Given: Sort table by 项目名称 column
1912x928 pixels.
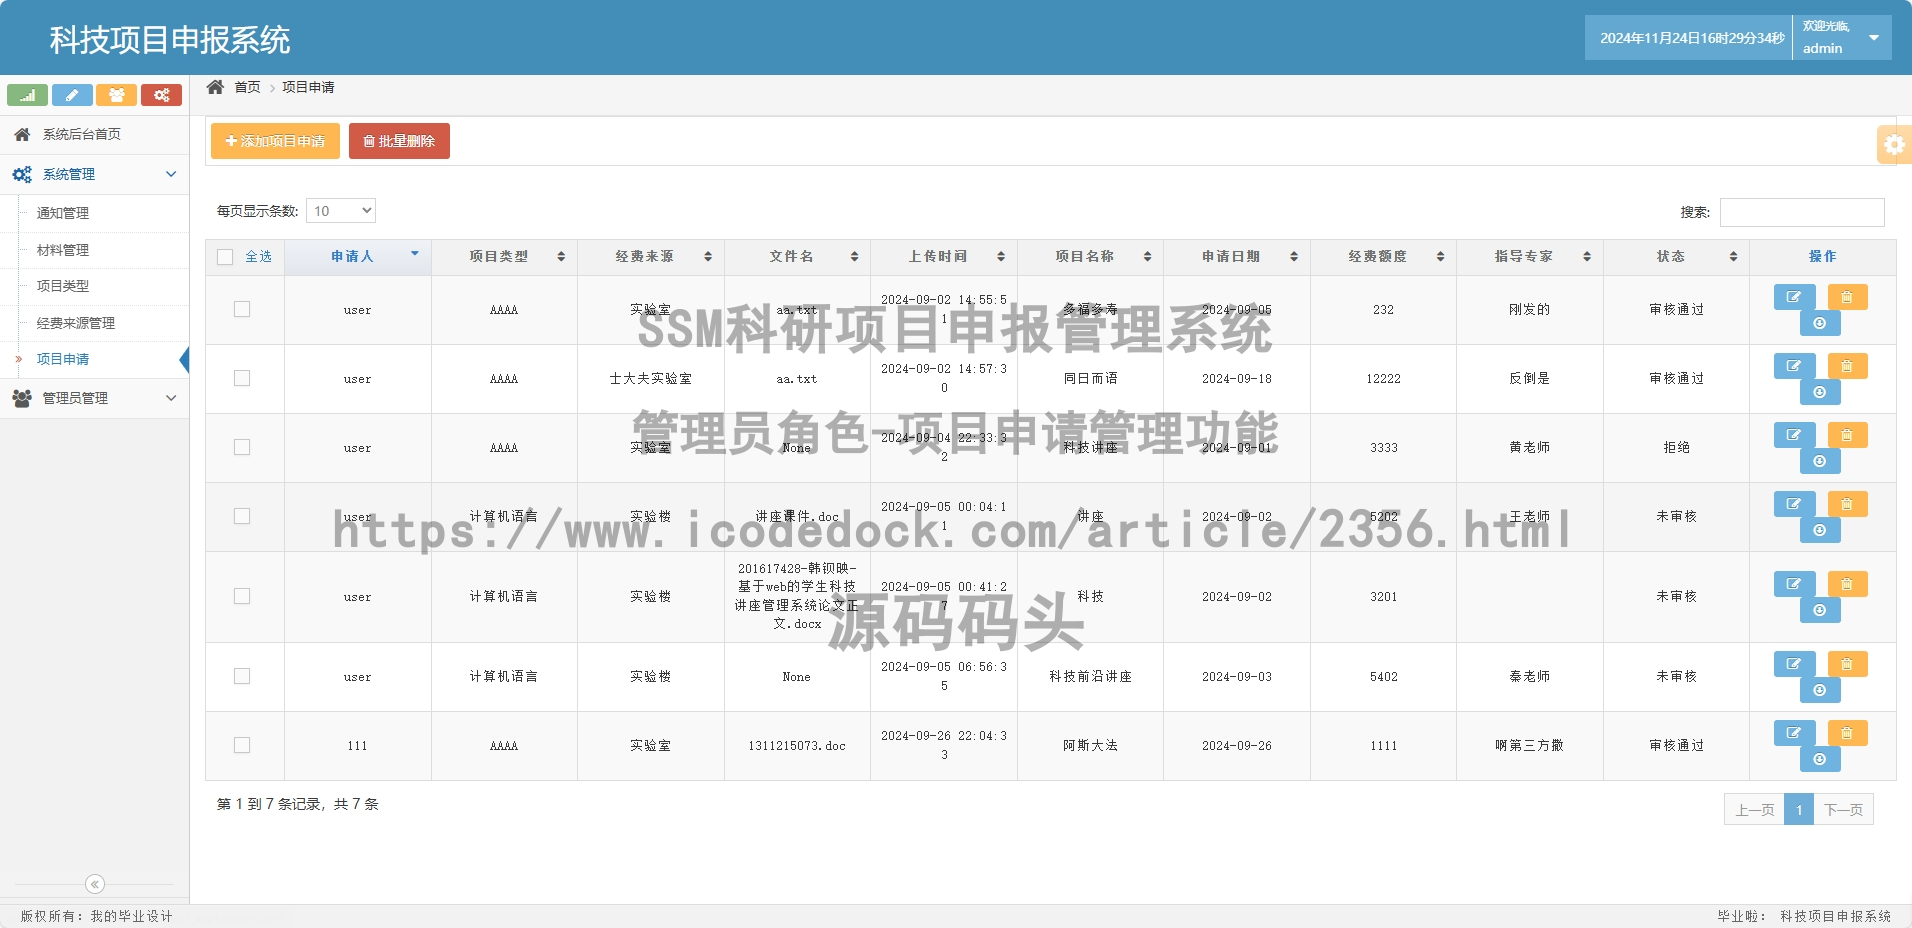Looking at the screenshot, I should coord(1090,257).
